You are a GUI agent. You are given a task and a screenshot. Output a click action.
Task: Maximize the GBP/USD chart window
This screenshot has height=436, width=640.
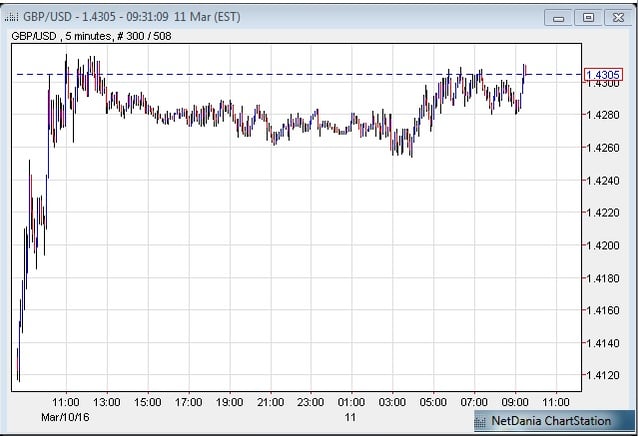587,17
